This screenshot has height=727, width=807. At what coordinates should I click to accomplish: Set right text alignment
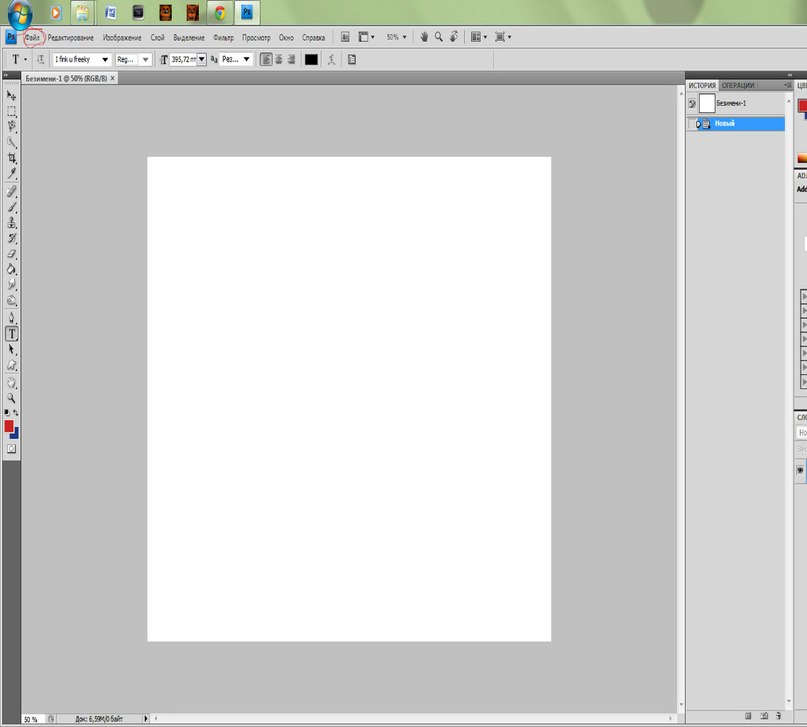coord(291,60)
